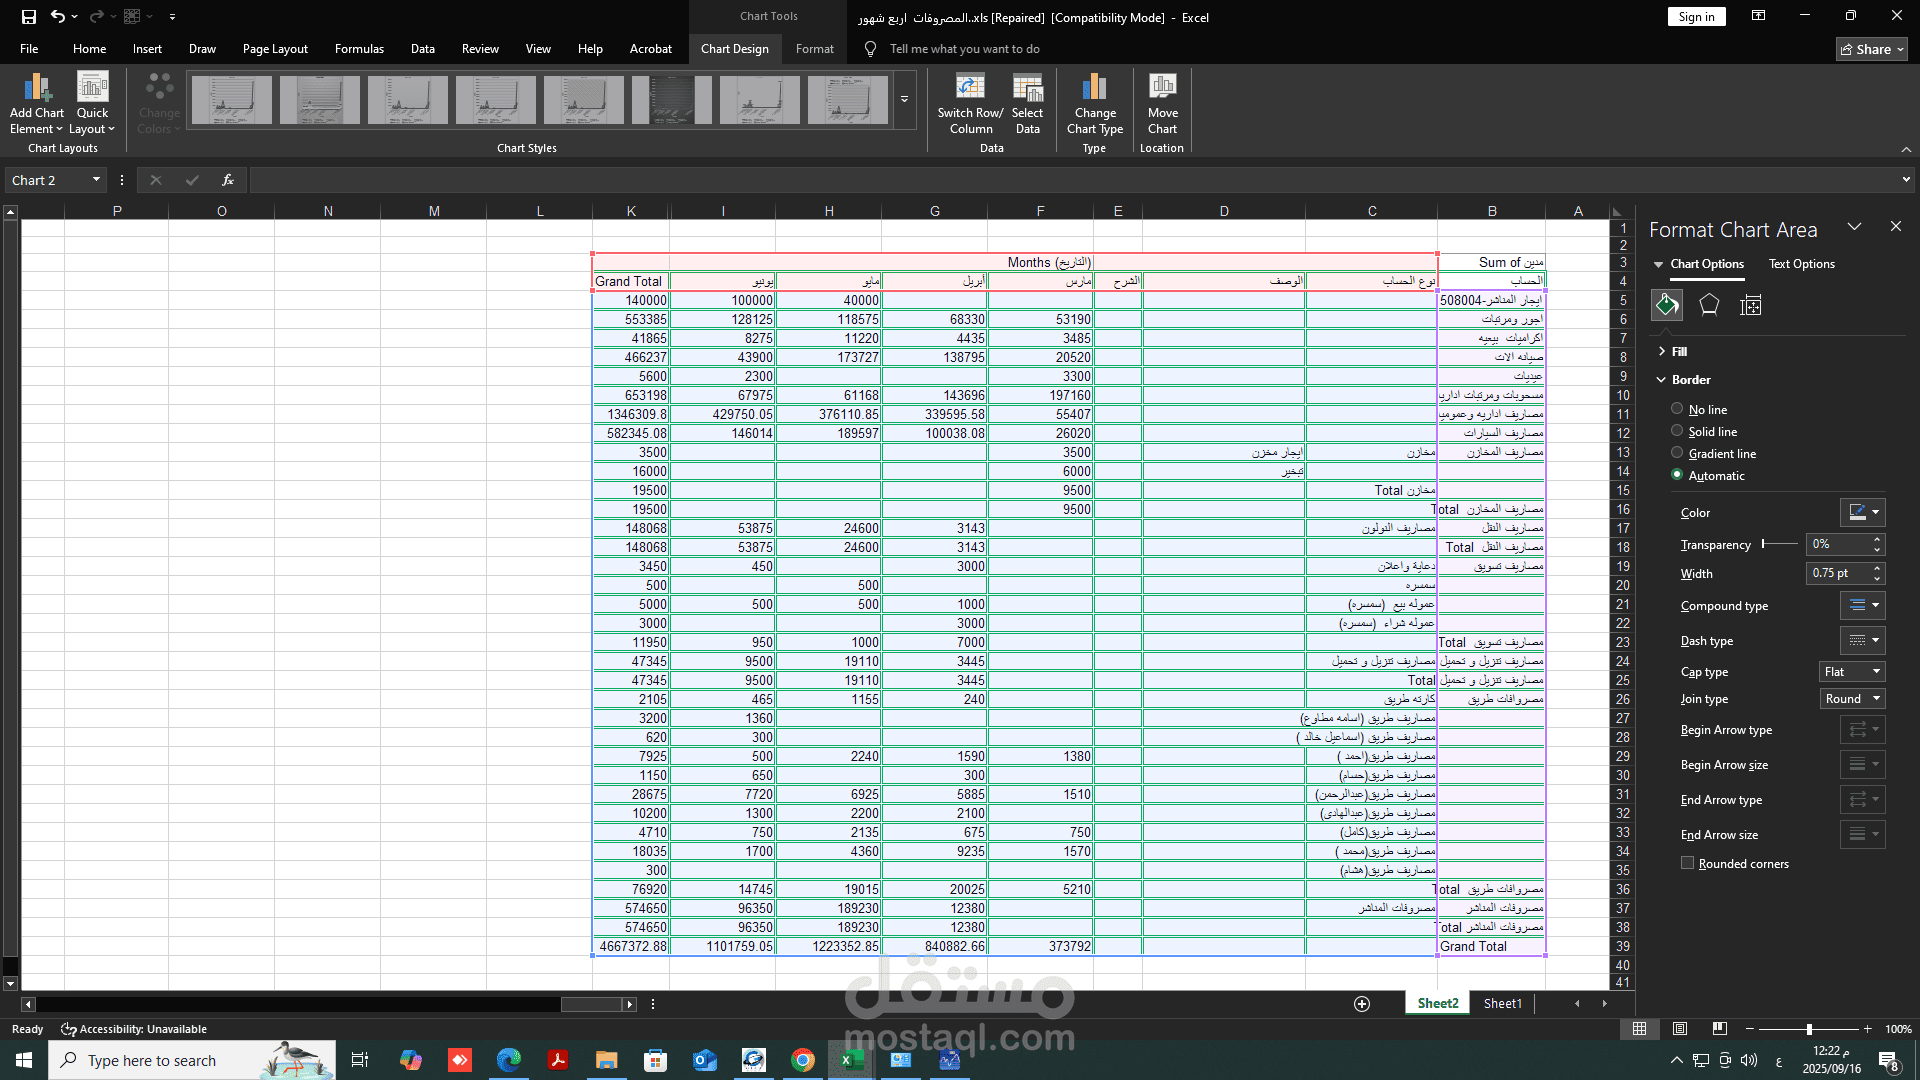Open the Format pane options chevron
The image size is (1920, 1080).
[1855, 227]
